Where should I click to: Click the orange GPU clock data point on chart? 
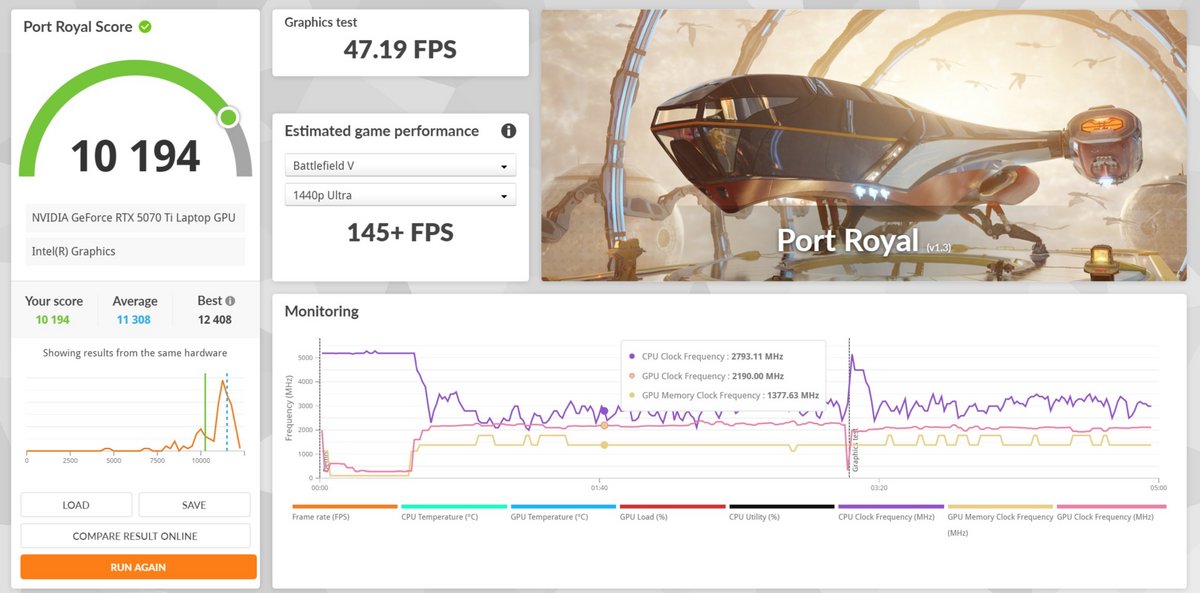pyautogui.click(x=604, y=425)
